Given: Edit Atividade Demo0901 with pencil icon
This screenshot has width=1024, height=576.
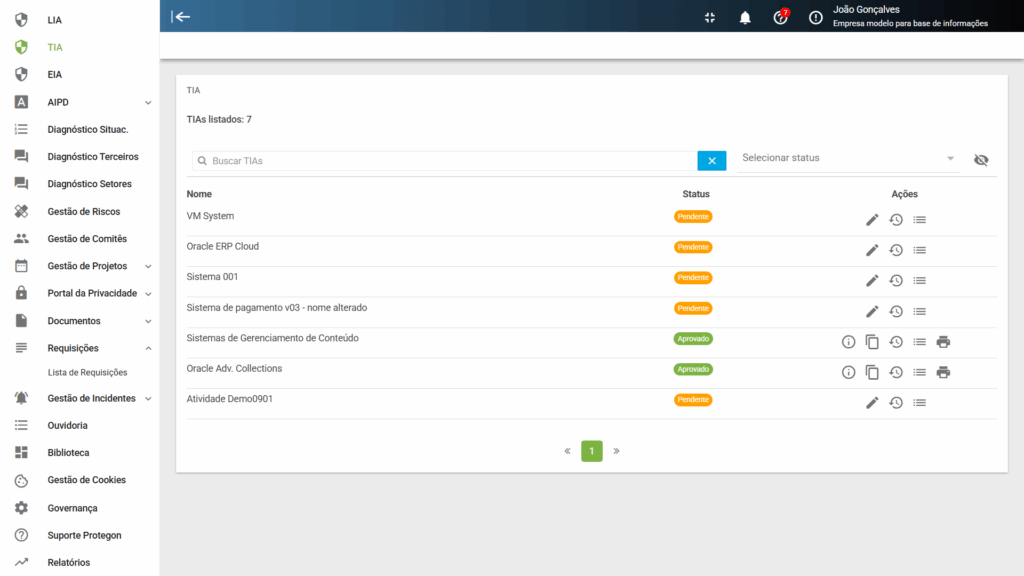Looking at the screenshot, I should coord(872,403).
